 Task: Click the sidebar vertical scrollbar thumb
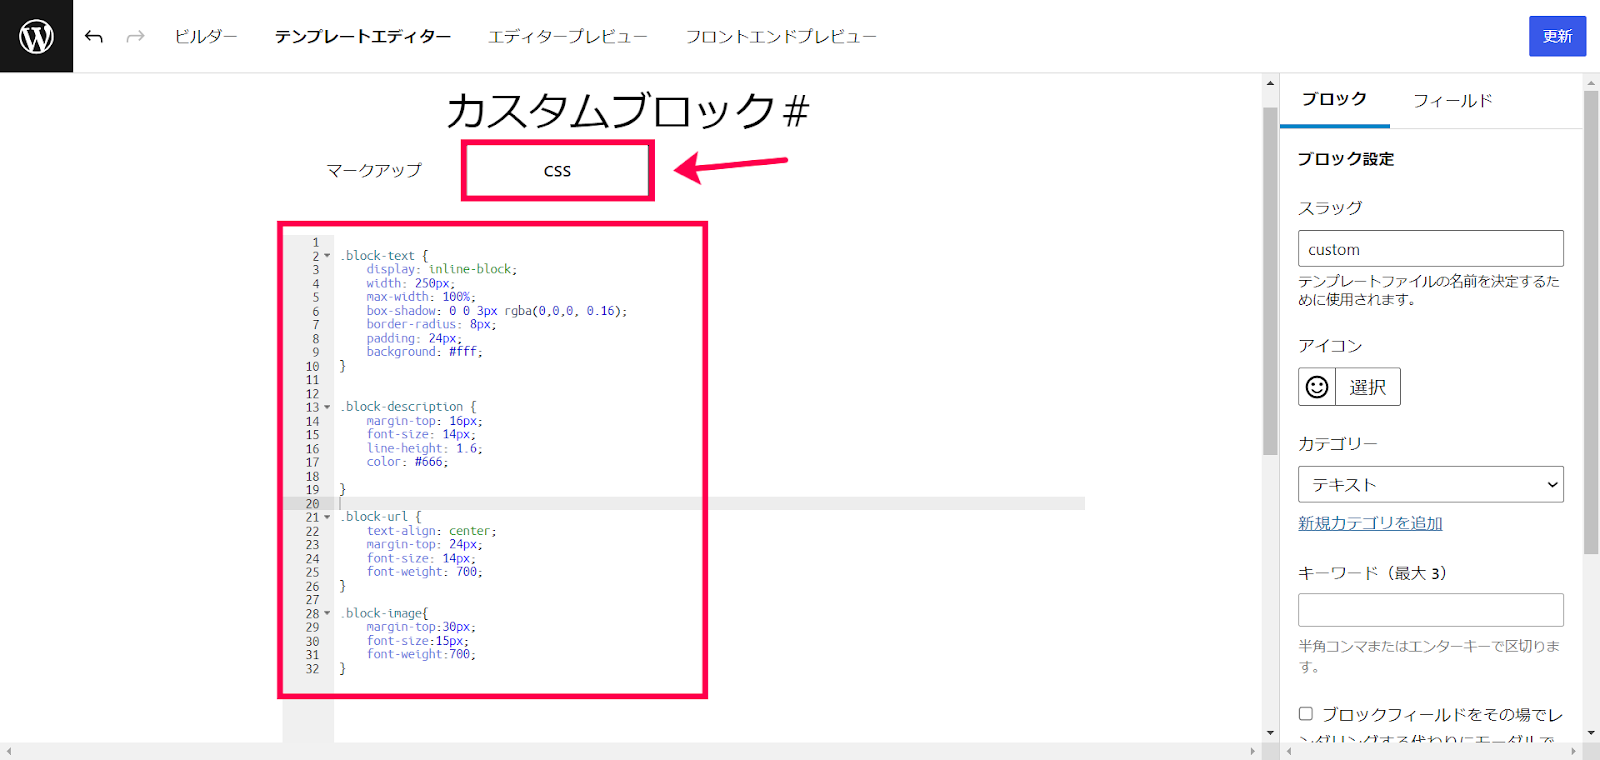click(x=1591, y=322)
